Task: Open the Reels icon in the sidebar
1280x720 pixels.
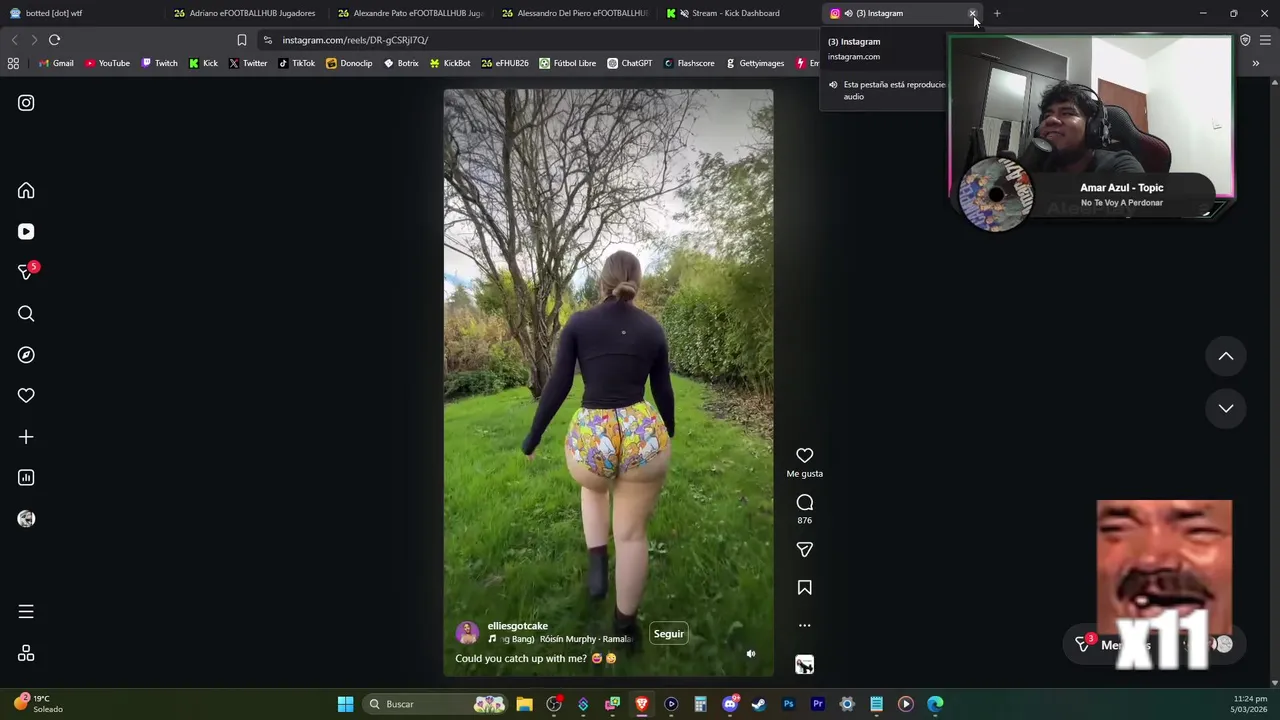Action: pos(26,232)
